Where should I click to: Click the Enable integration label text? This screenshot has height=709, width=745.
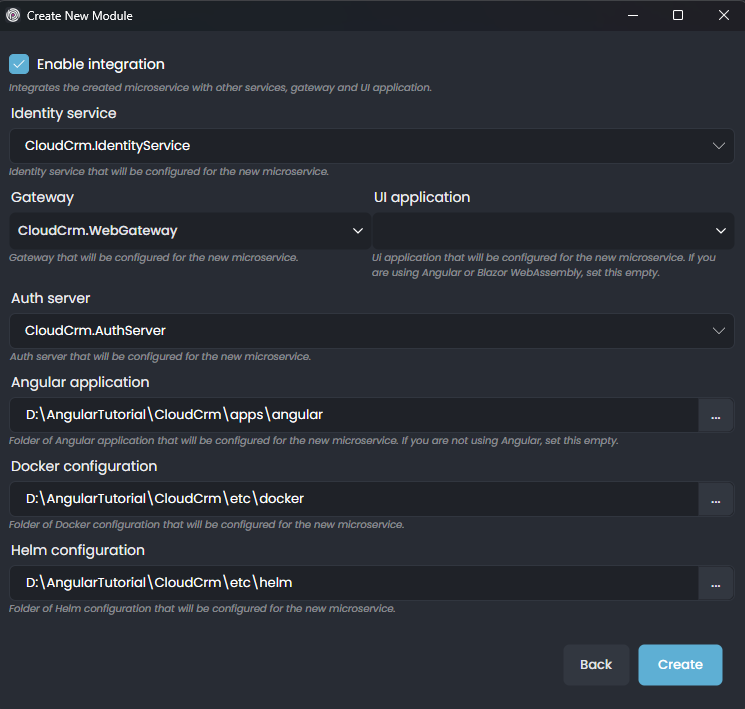coord(101,64)
